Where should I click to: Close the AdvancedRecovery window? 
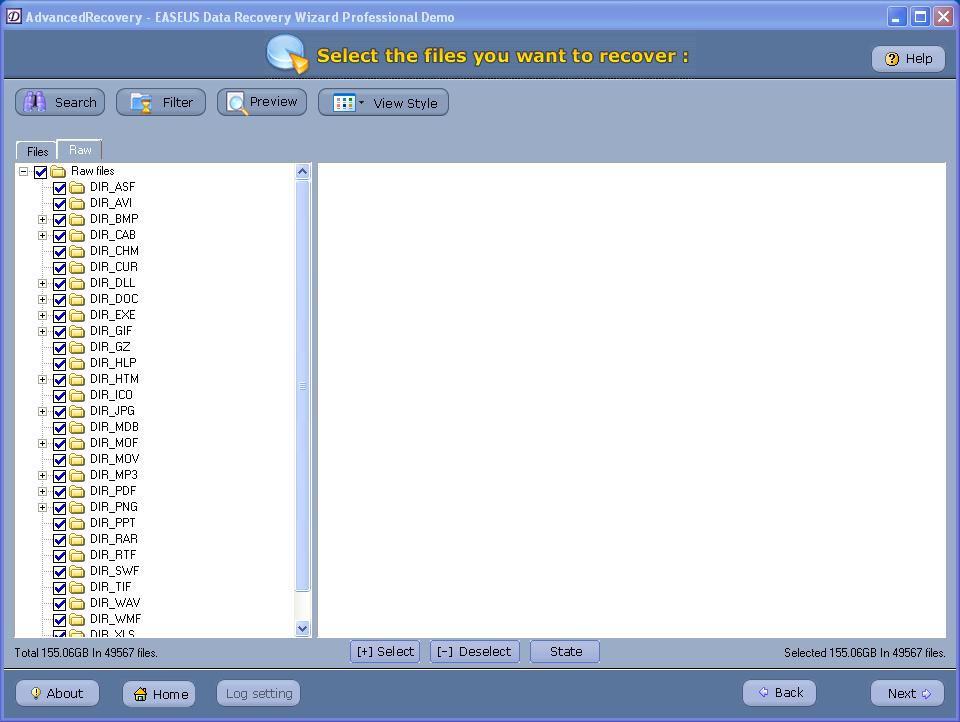[943, 17]
